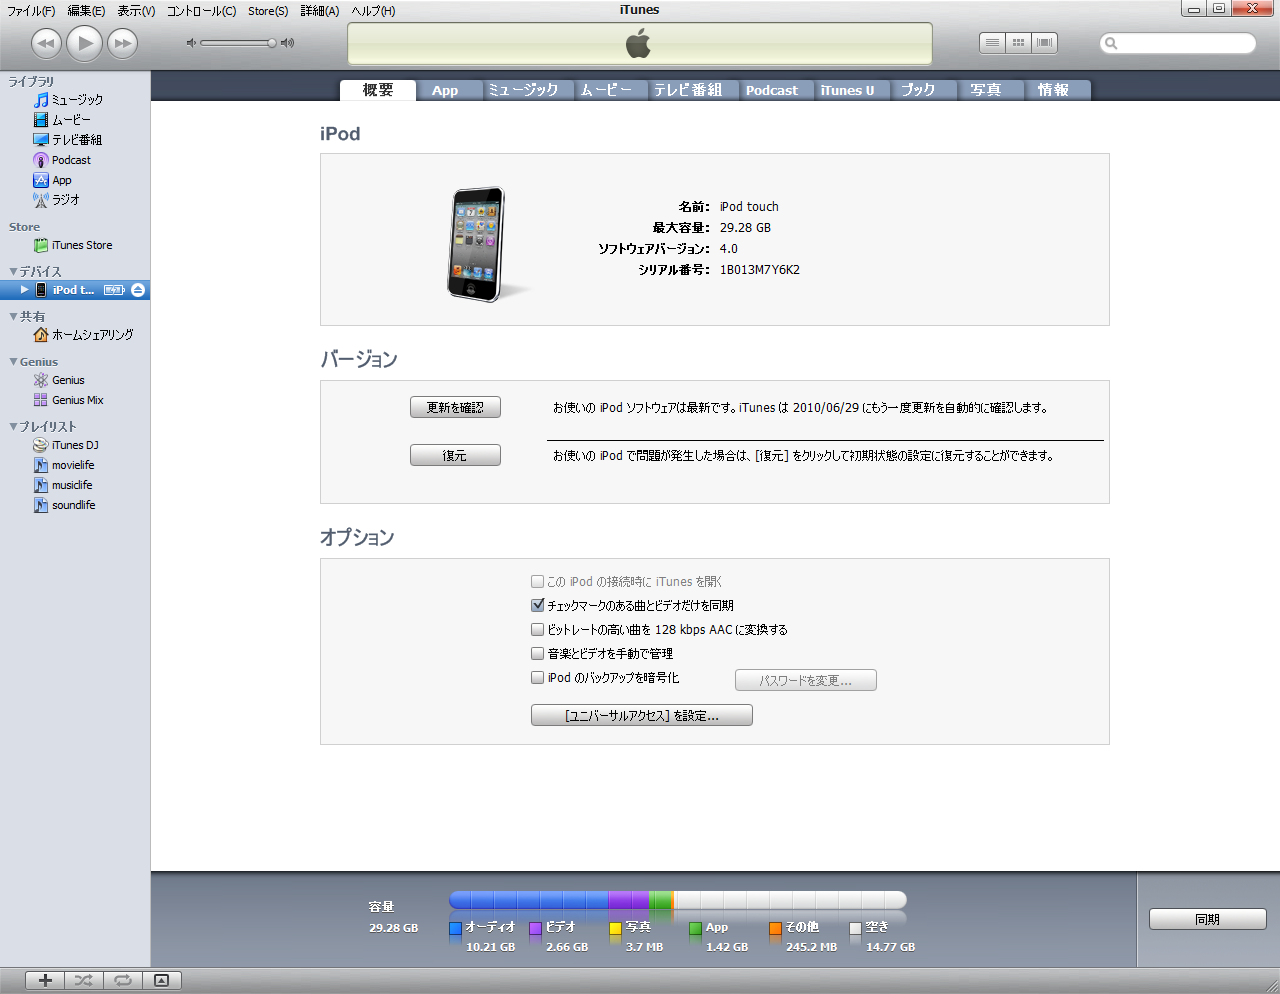The width and height of the screenshot is (1280, 994).
Task: Collapse the デバイス section
Action: [x=13, y=272]
